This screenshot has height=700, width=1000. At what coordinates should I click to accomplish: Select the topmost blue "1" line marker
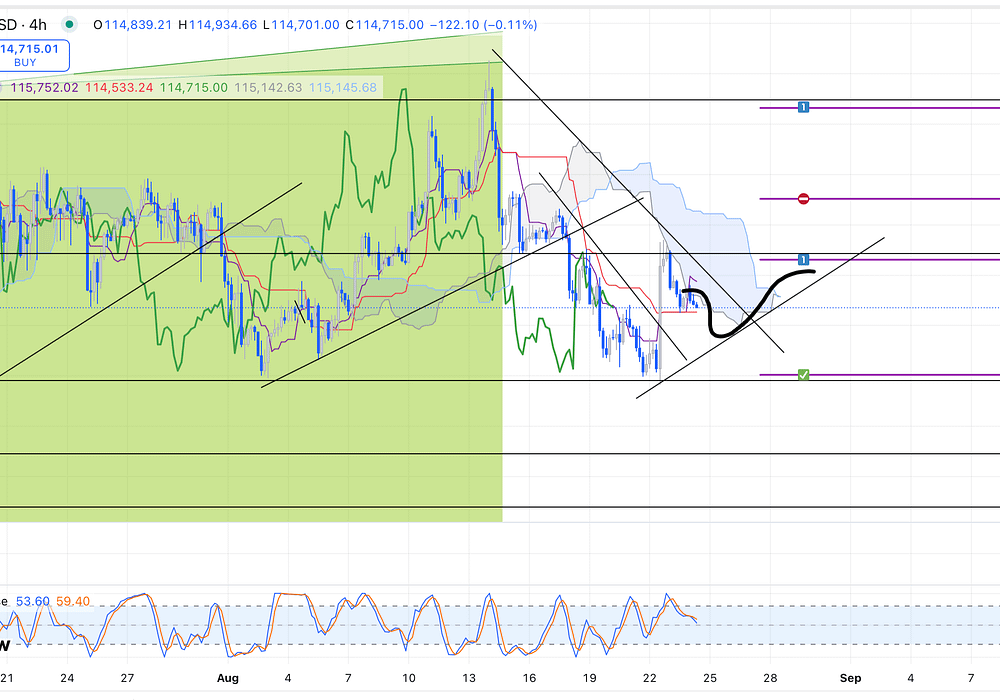click(x=803, y=107)
